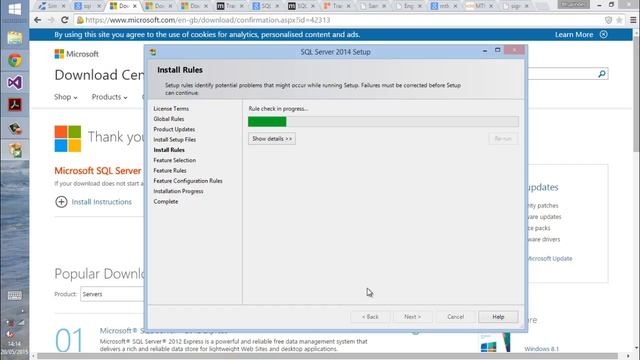Open File Explorer from the taskbar
This screenshot has width=640, height=360.
point(15,38)
